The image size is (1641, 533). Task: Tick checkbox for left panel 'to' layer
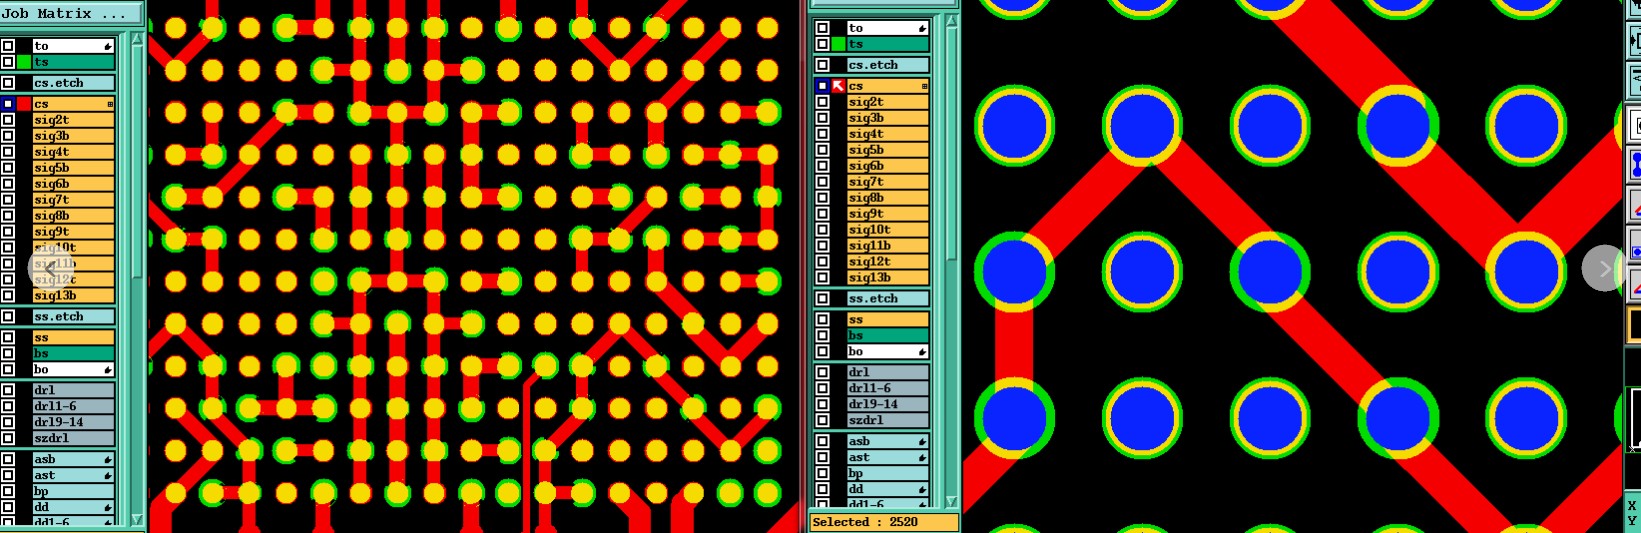click(x=8, y=46)
